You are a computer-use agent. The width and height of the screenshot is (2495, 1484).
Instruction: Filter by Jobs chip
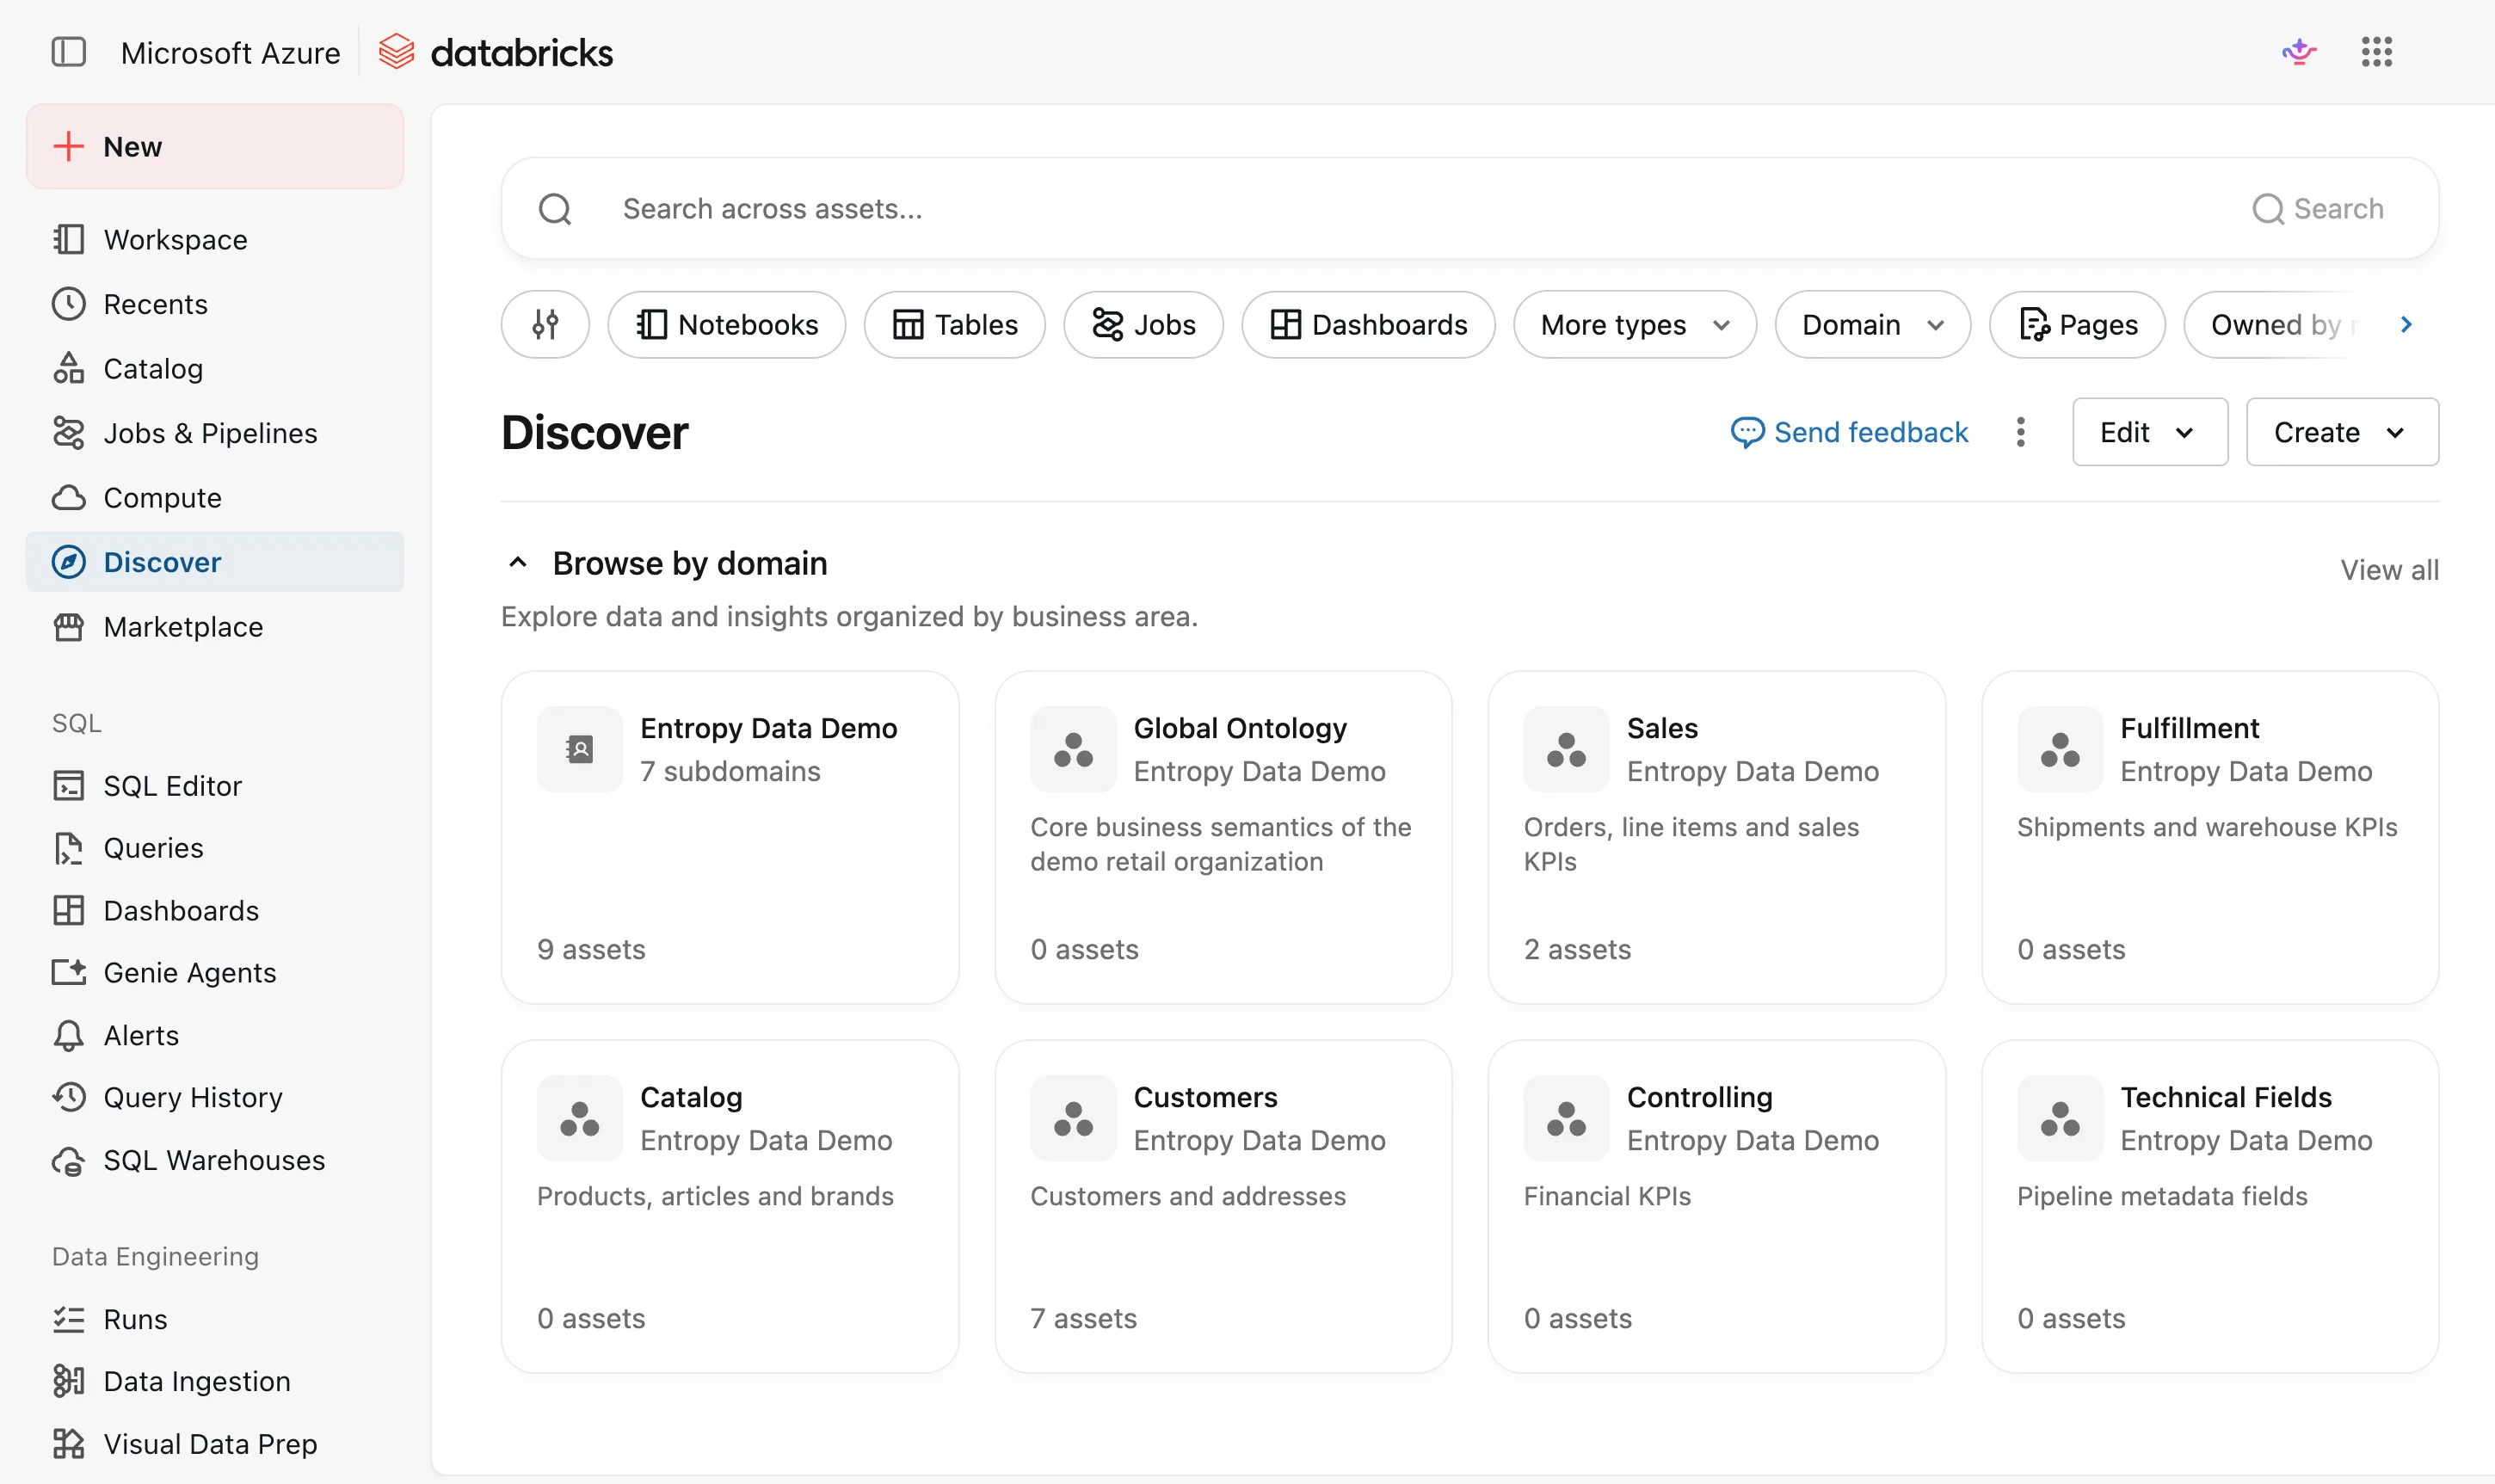point(1143,325)
